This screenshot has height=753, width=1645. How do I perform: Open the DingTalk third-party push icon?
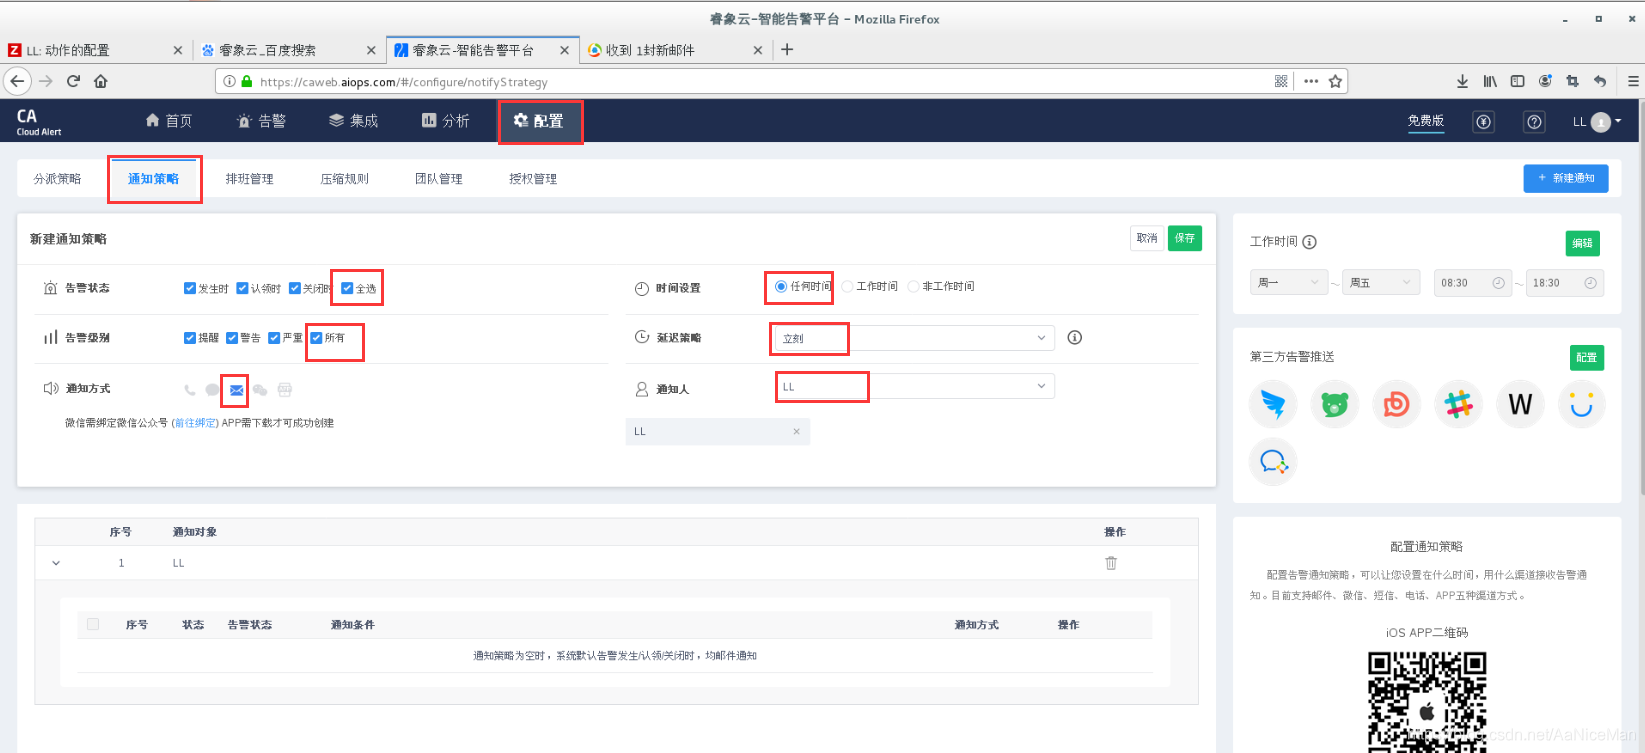pos(1273,405)
